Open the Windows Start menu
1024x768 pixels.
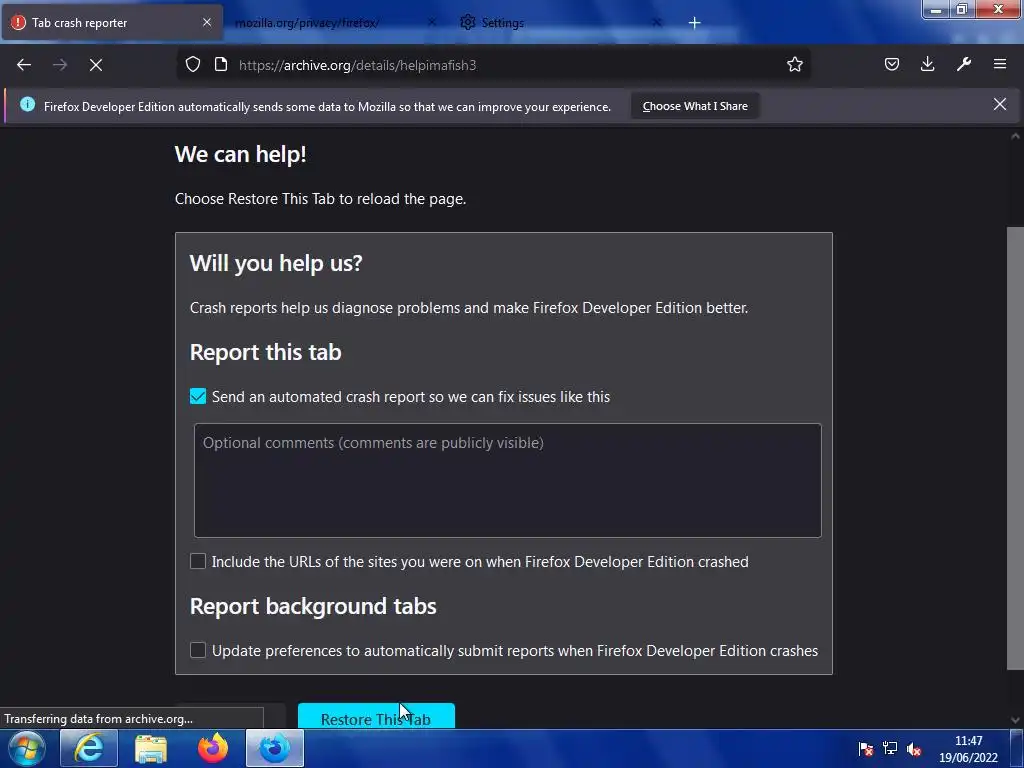(x=27, y=748)
